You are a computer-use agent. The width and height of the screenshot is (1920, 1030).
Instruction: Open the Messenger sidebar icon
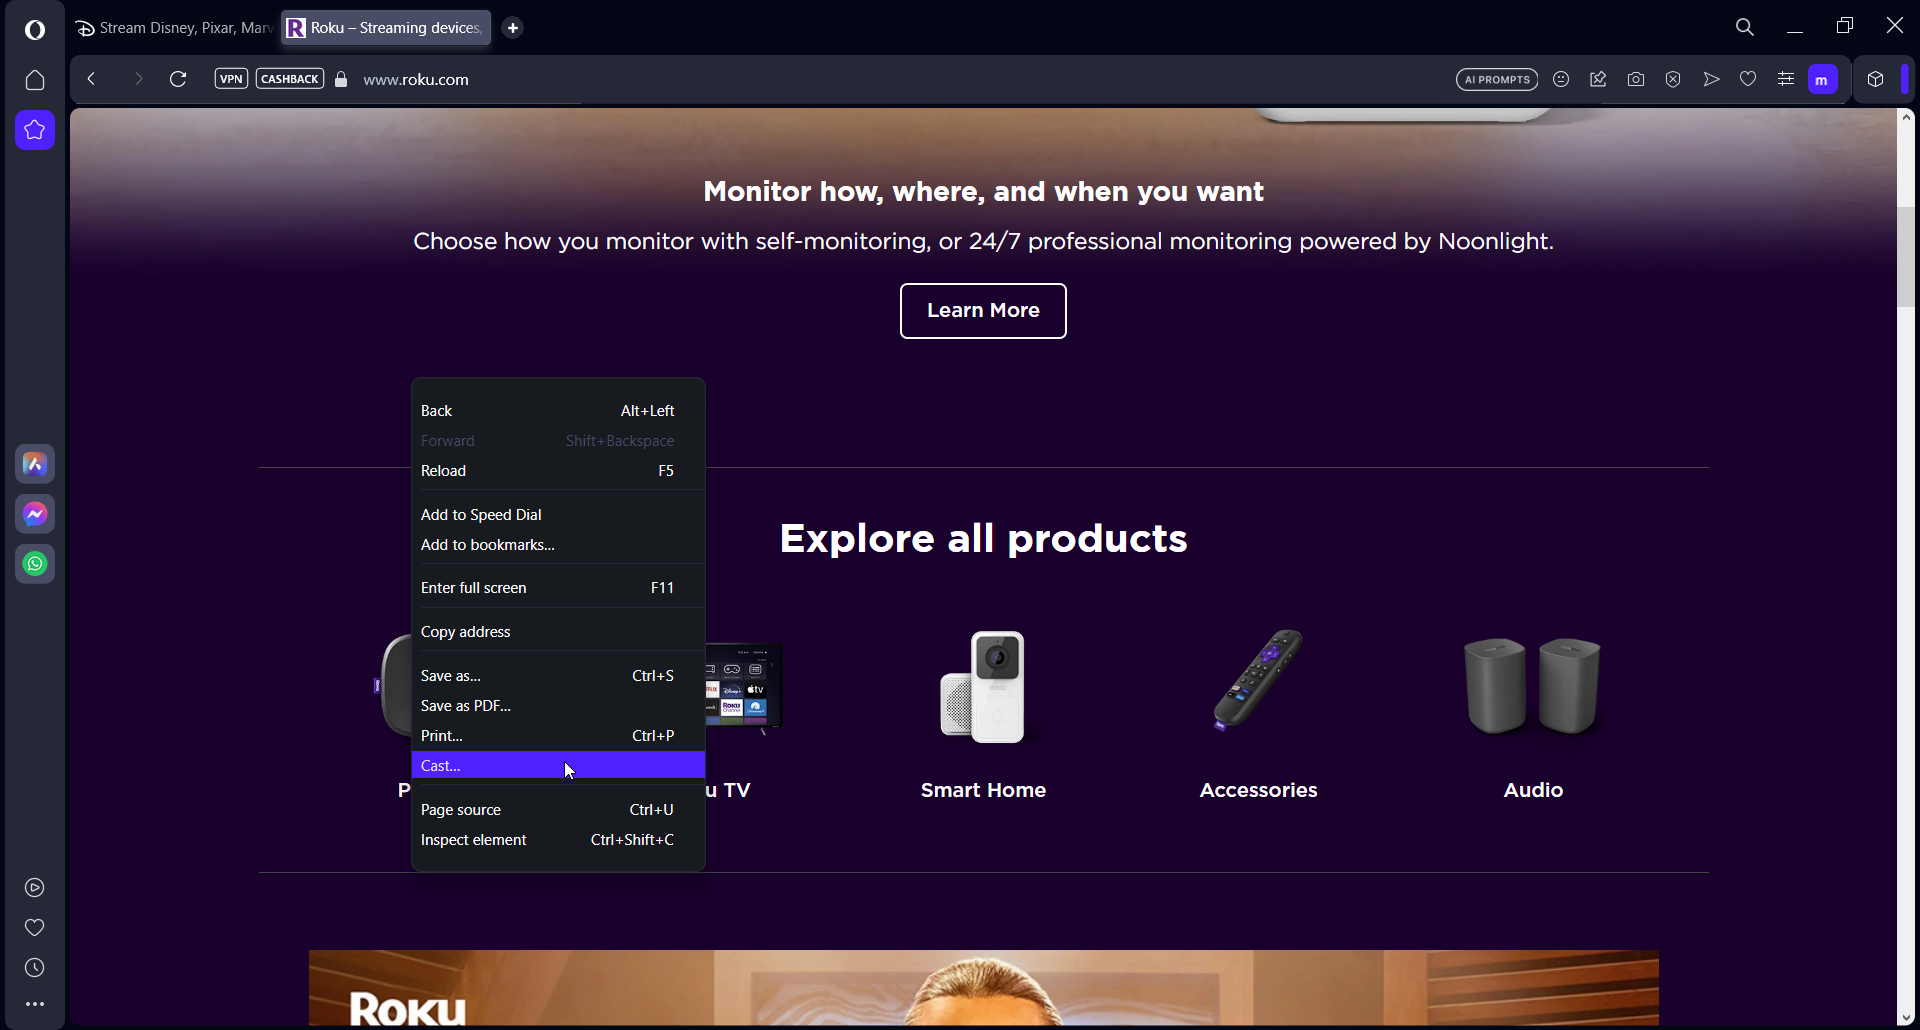pyautogui.click(x=35, y=514)
